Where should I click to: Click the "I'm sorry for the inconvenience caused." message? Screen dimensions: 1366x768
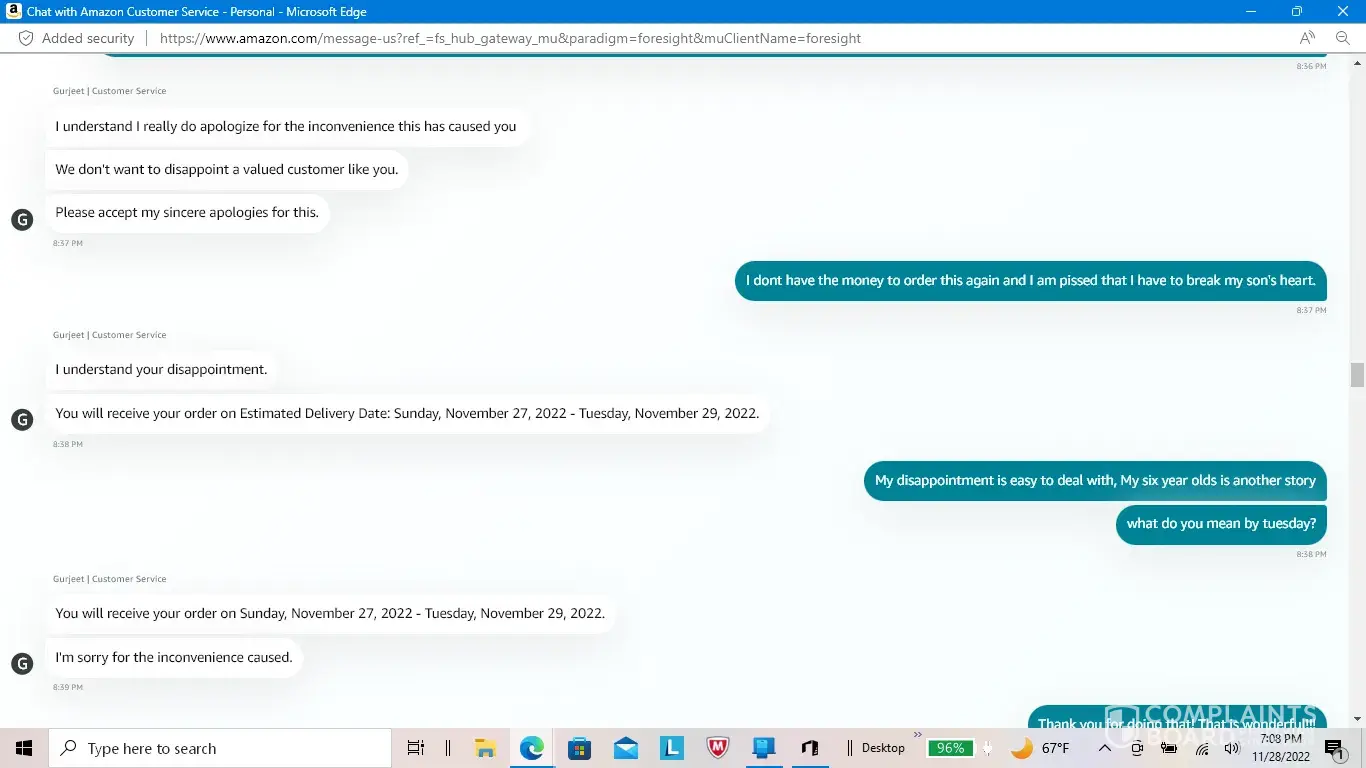(174, 657)
